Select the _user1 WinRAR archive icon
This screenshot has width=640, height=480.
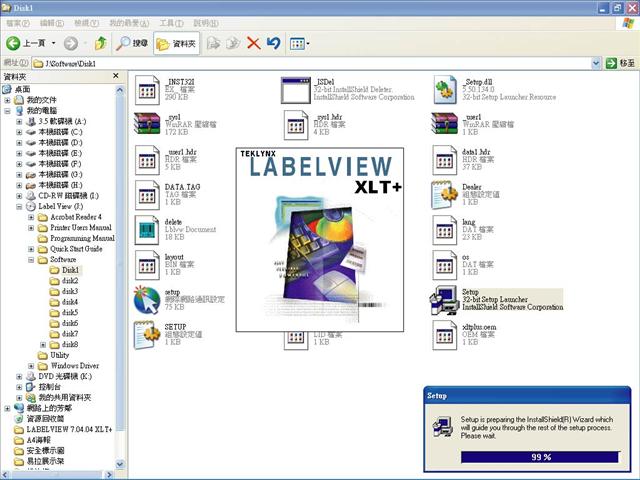(444, 124)
